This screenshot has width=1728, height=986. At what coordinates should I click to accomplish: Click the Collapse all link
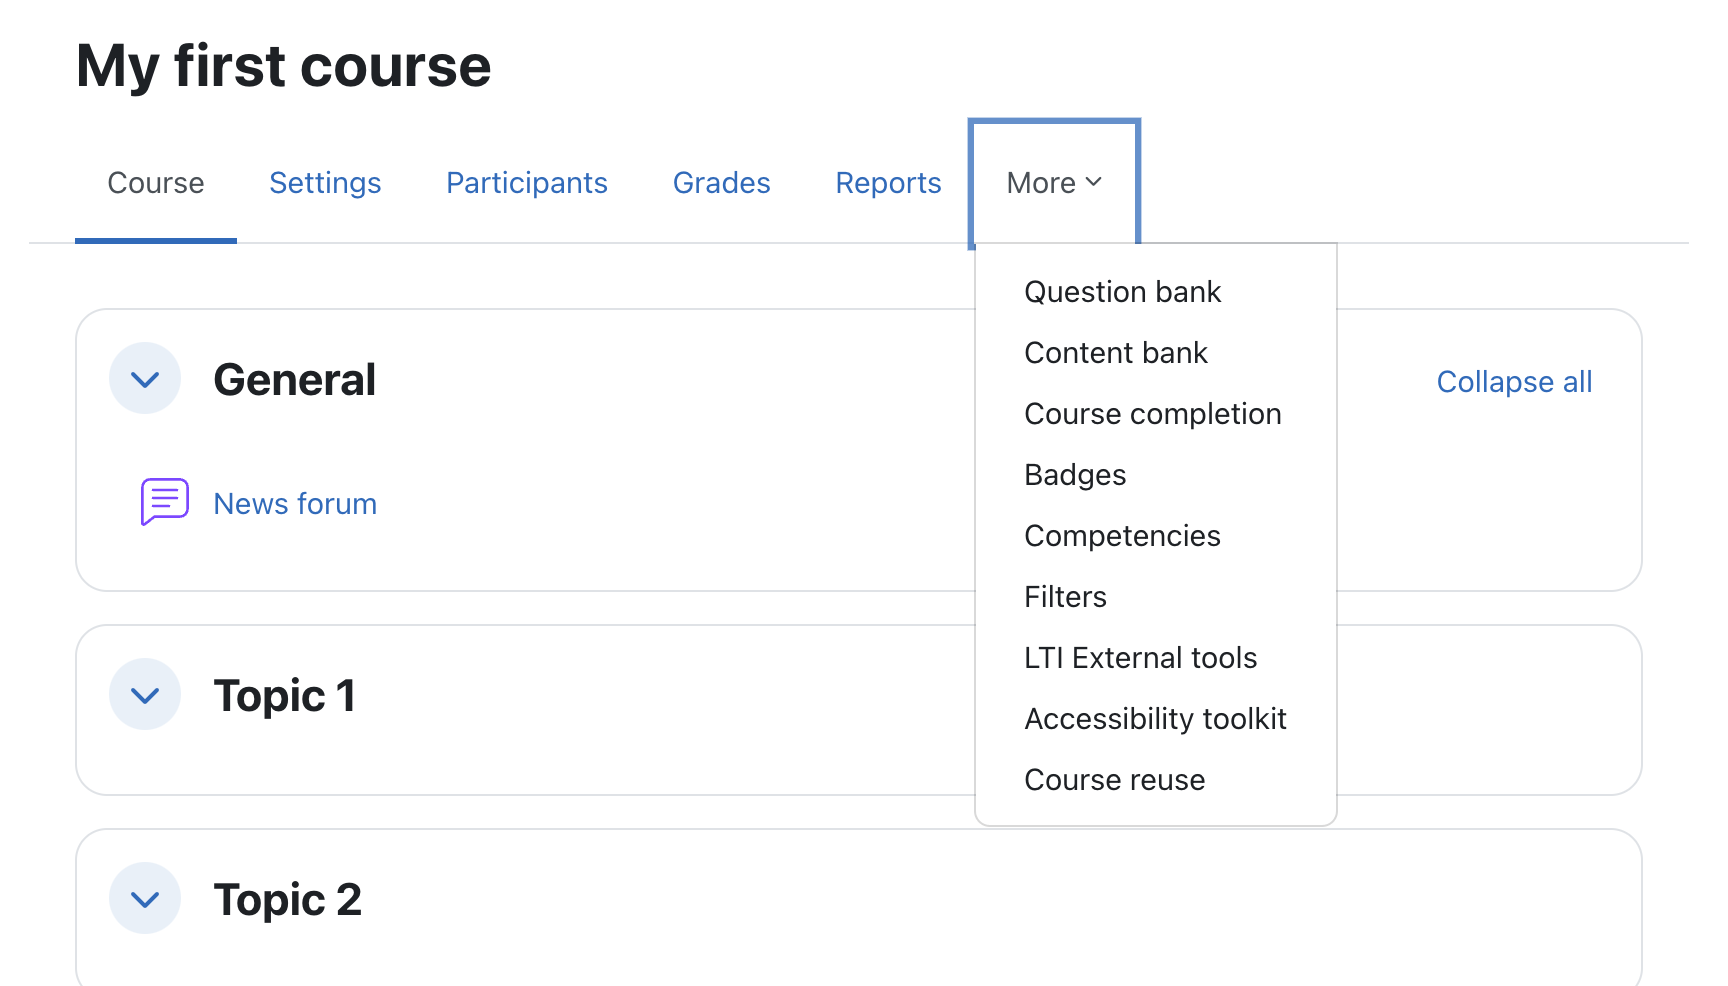pos(1513,382)
